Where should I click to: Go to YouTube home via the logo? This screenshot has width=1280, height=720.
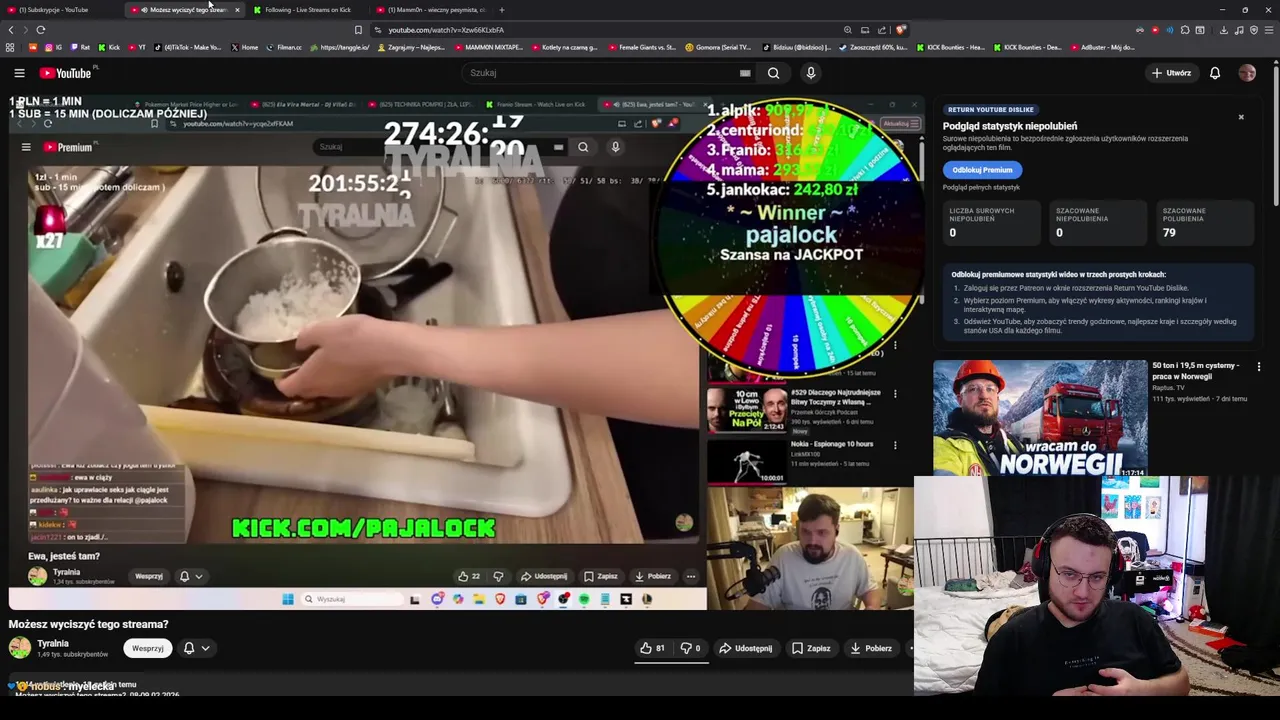pos(65,73)
